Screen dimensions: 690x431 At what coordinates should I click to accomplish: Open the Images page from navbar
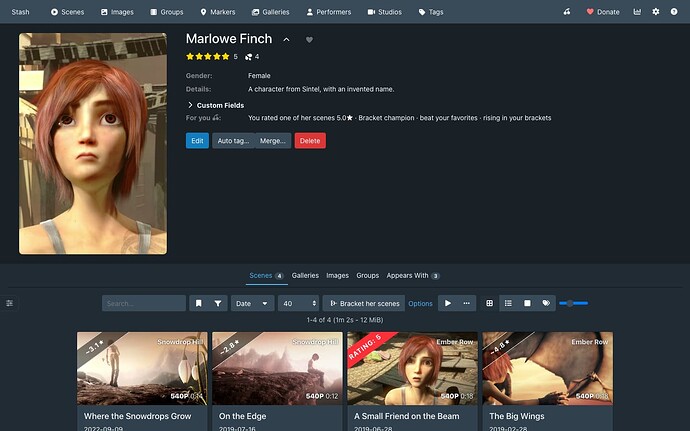117,12
